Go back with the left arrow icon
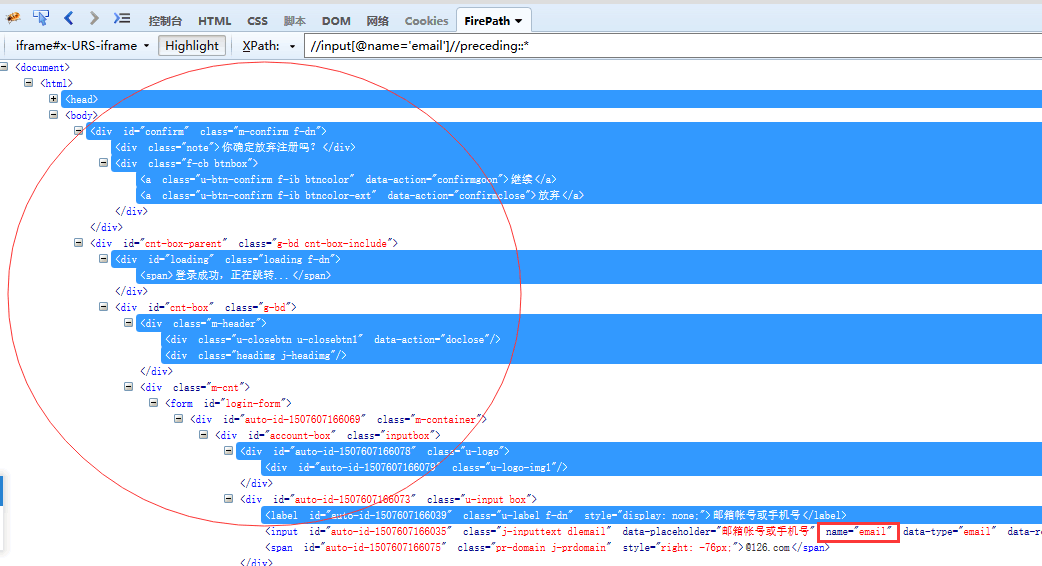This screenshot has height=566, width=1042. 68,18
